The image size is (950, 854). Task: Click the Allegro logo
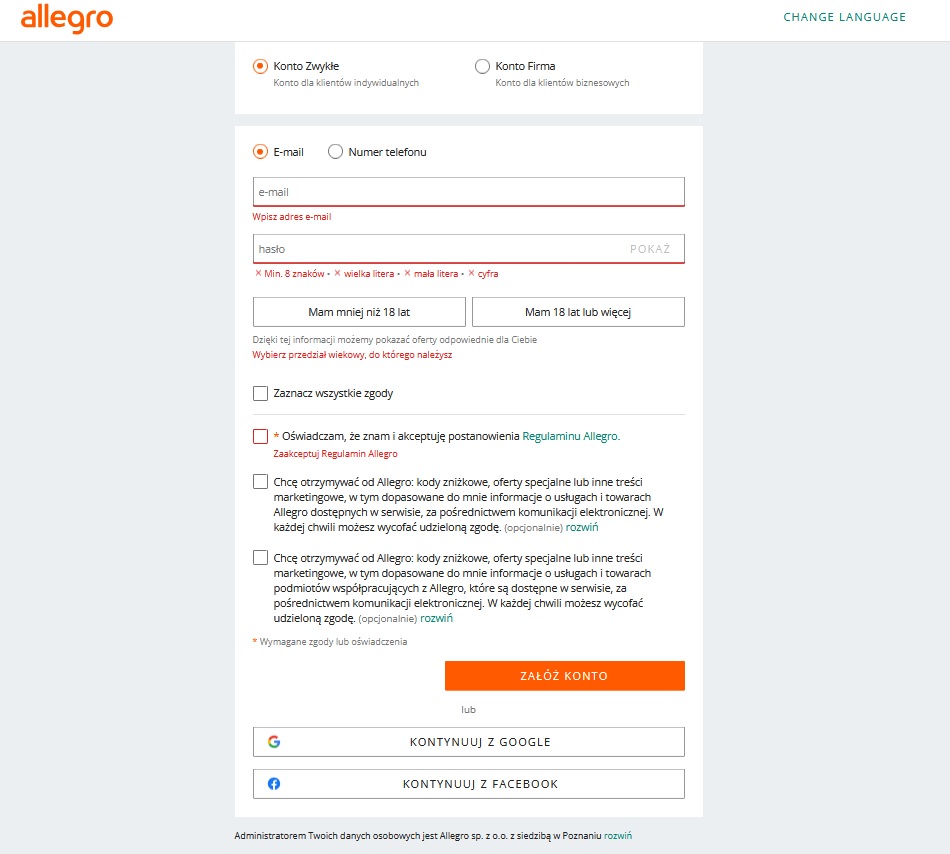[x=66, y=18]
